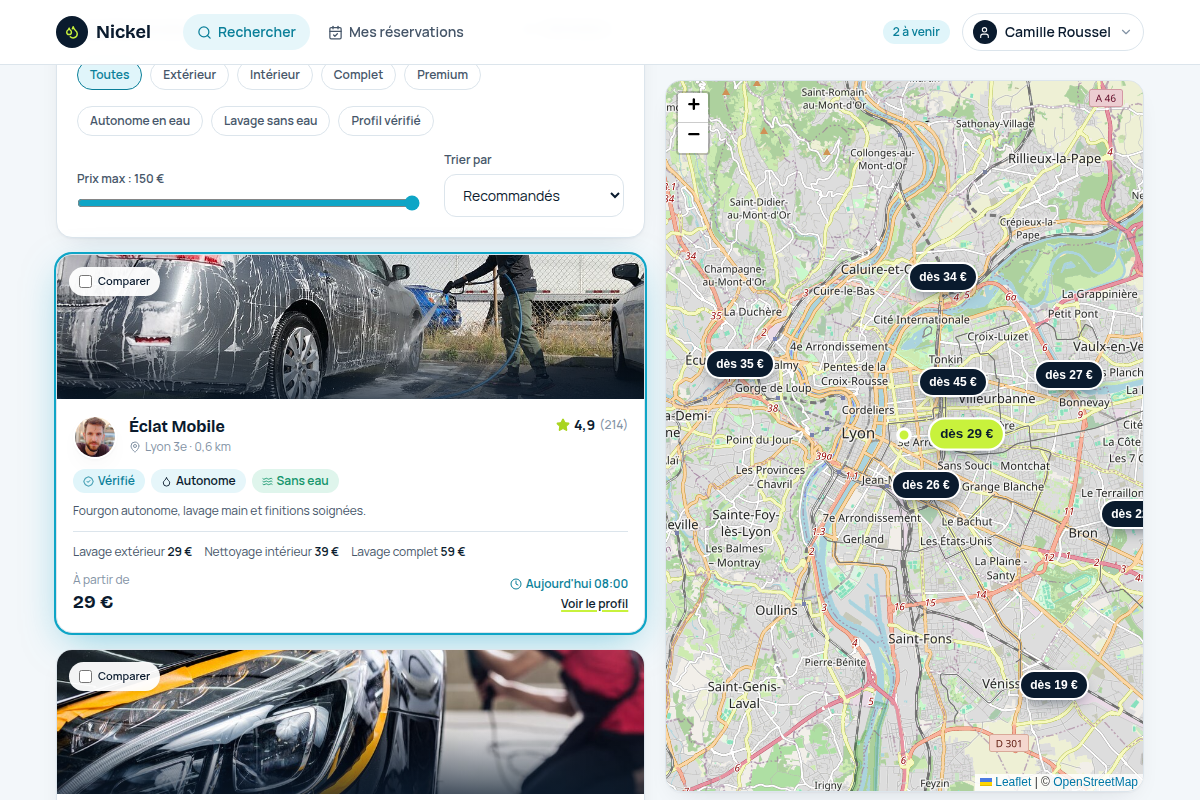Click the 4,9 rating value
The width and height of the screenshot is (1200, 800).
[584, 425]
